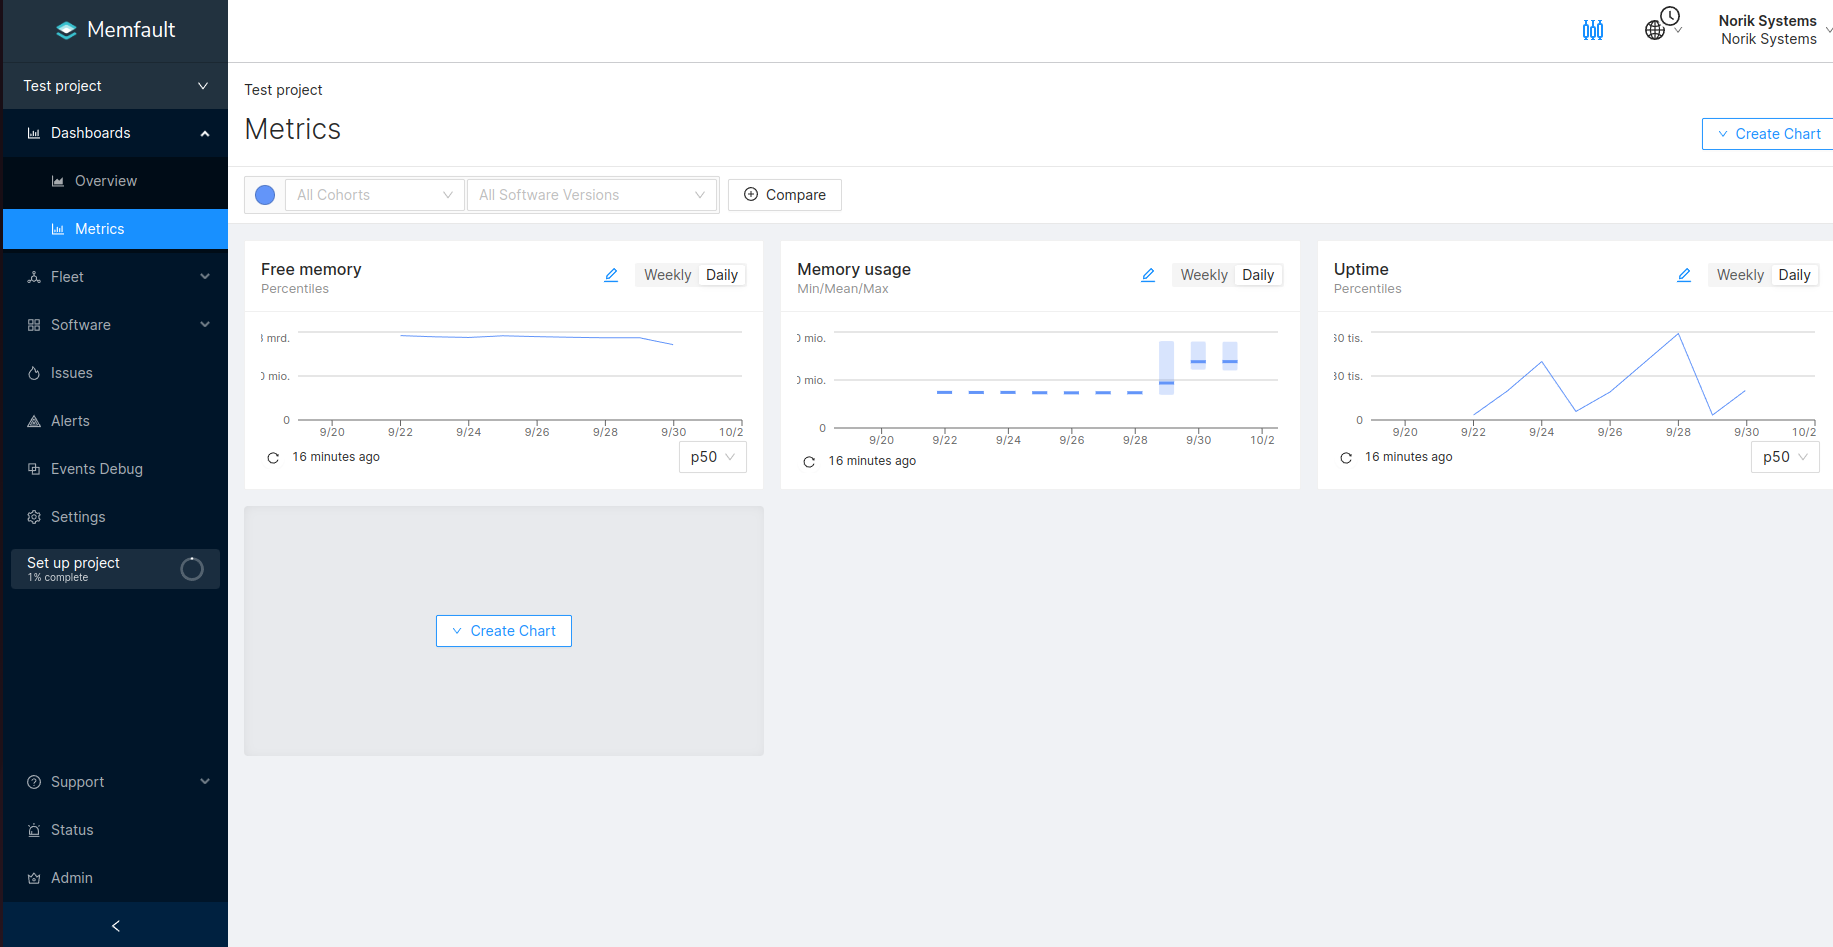Open the Norik Systems account menu
The width and height of the screenshot is (1833, 947).
tap(1774, 30)
